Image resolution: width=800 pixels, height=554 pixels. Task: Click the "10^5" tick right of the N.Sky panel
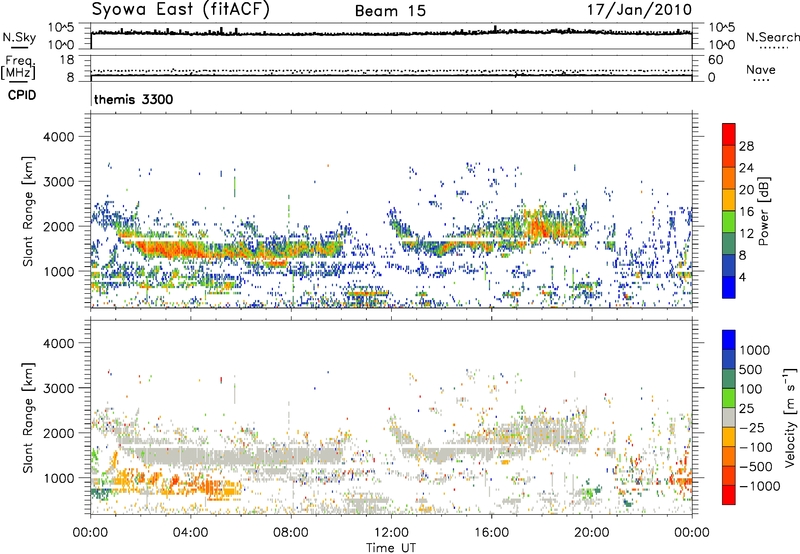[x=722, y=28]
